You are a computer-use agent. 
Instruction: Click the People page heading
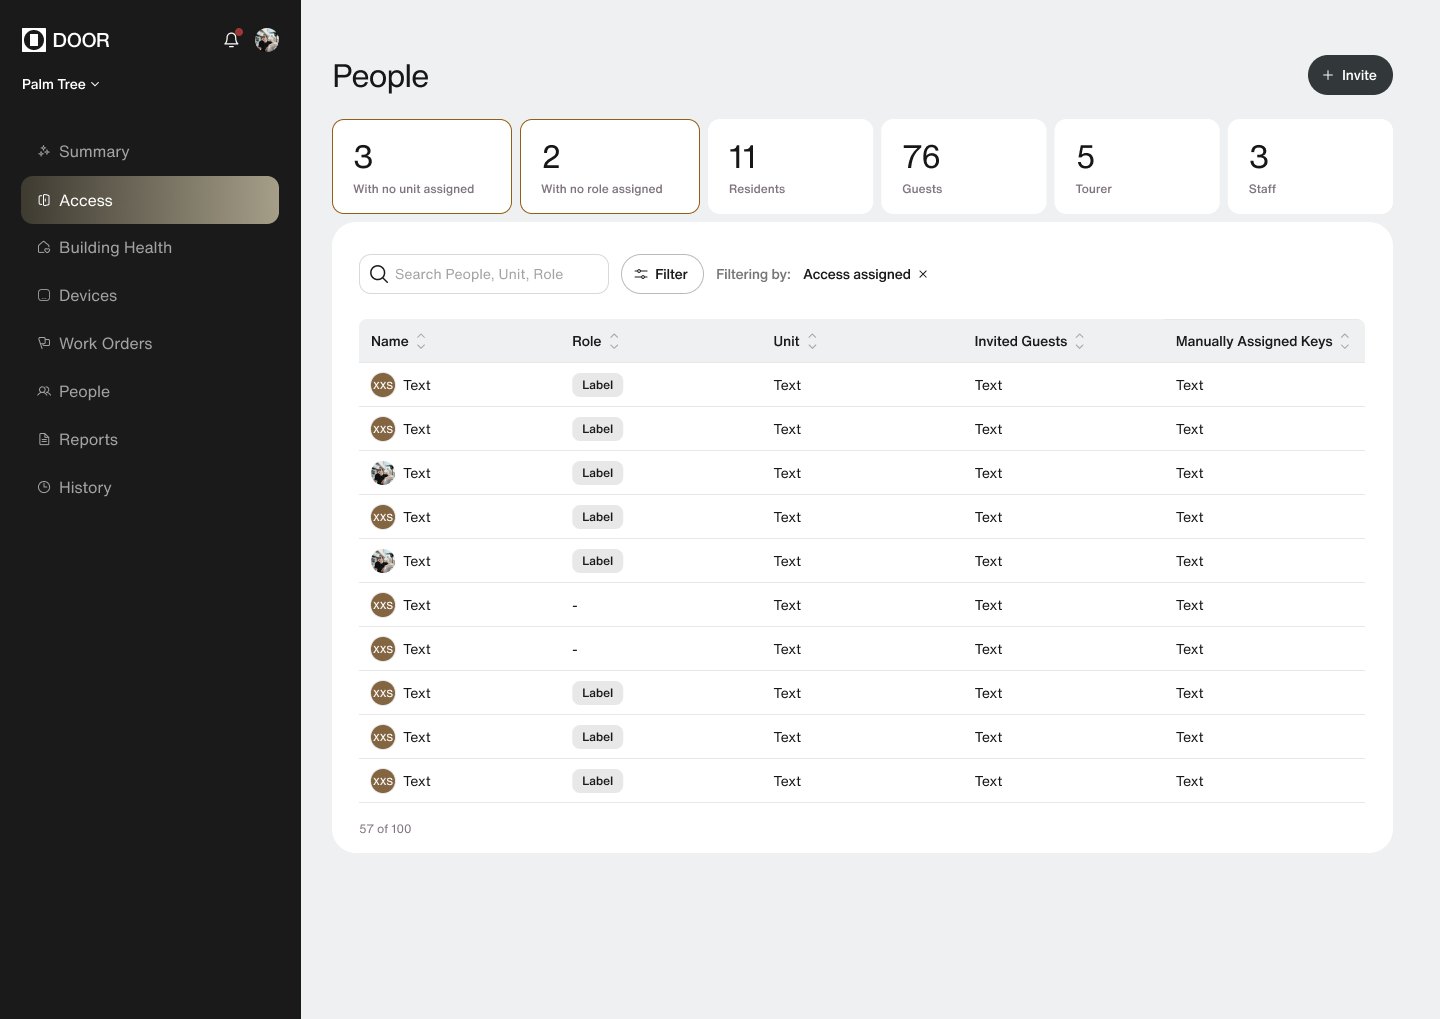(380, 76)
